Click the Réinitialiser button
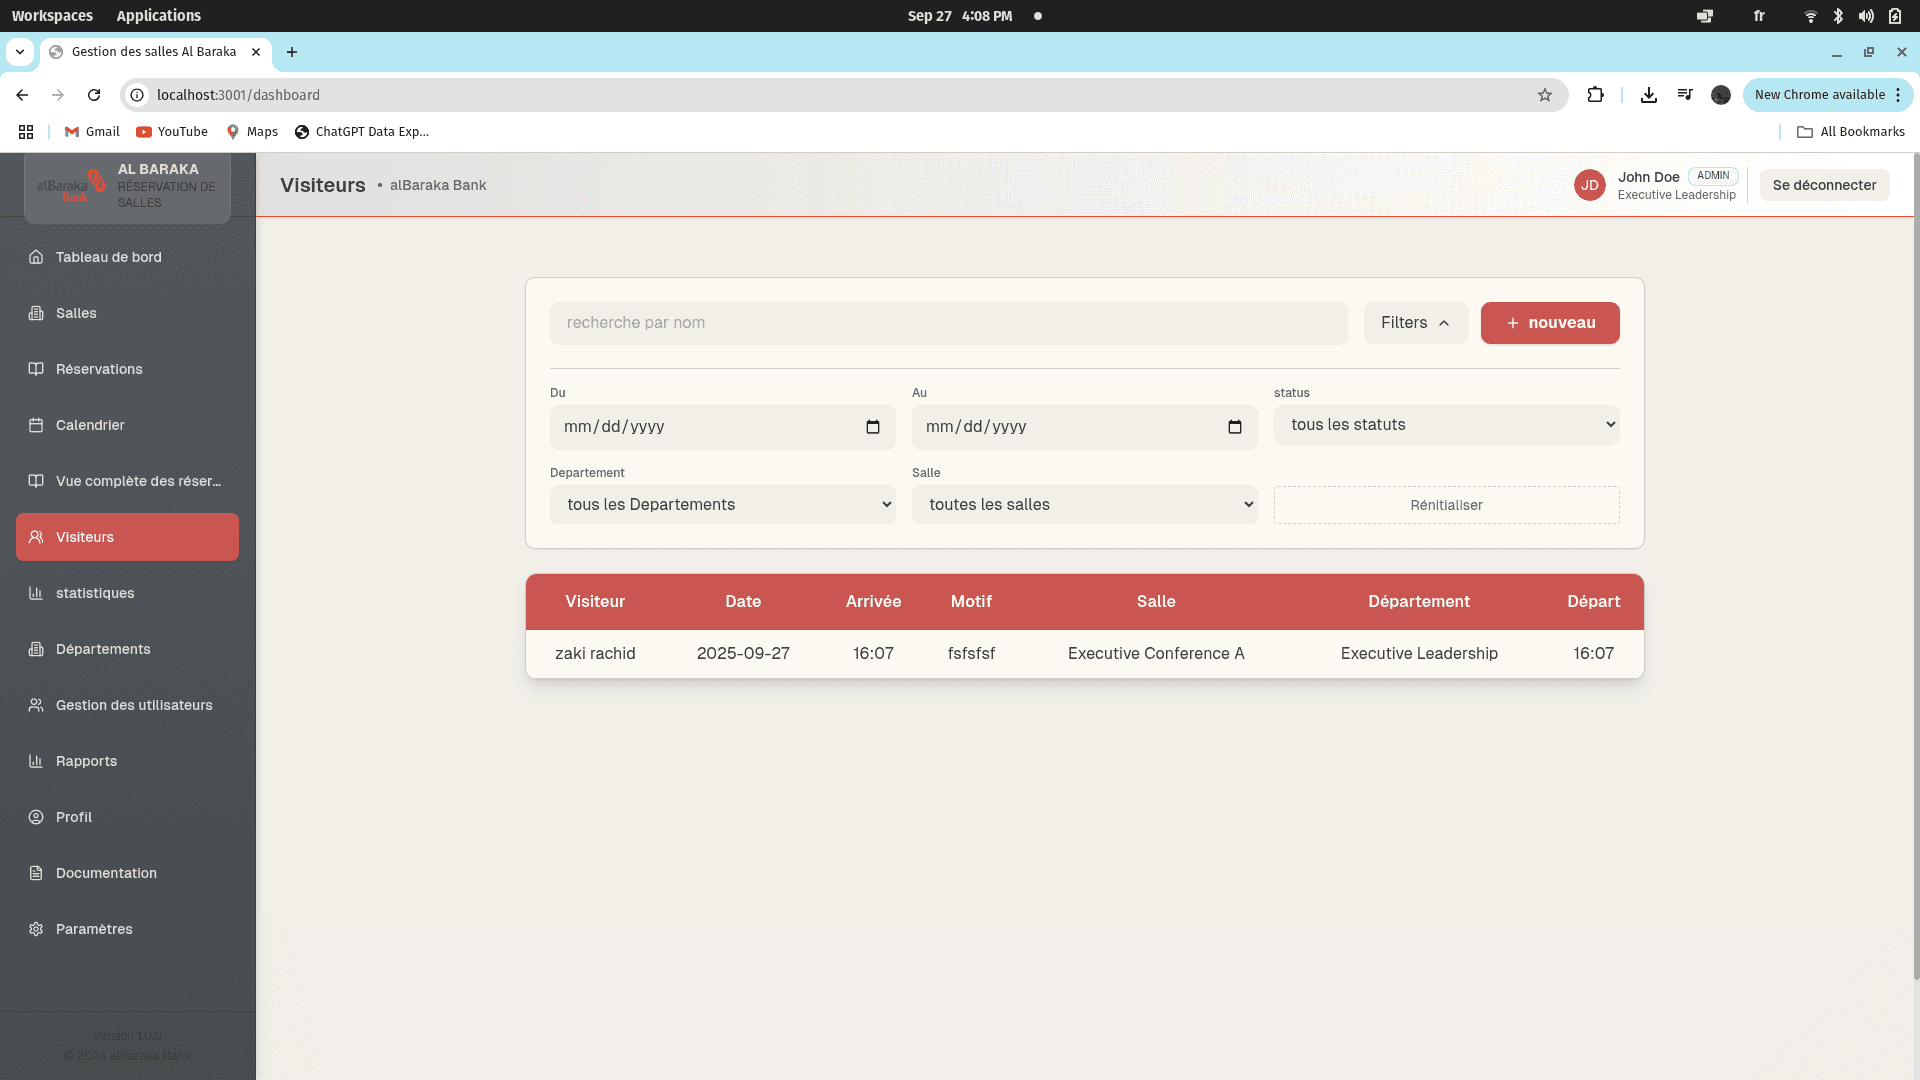The height and width of the screenshot is (1080, 1920). [1446, 505]
